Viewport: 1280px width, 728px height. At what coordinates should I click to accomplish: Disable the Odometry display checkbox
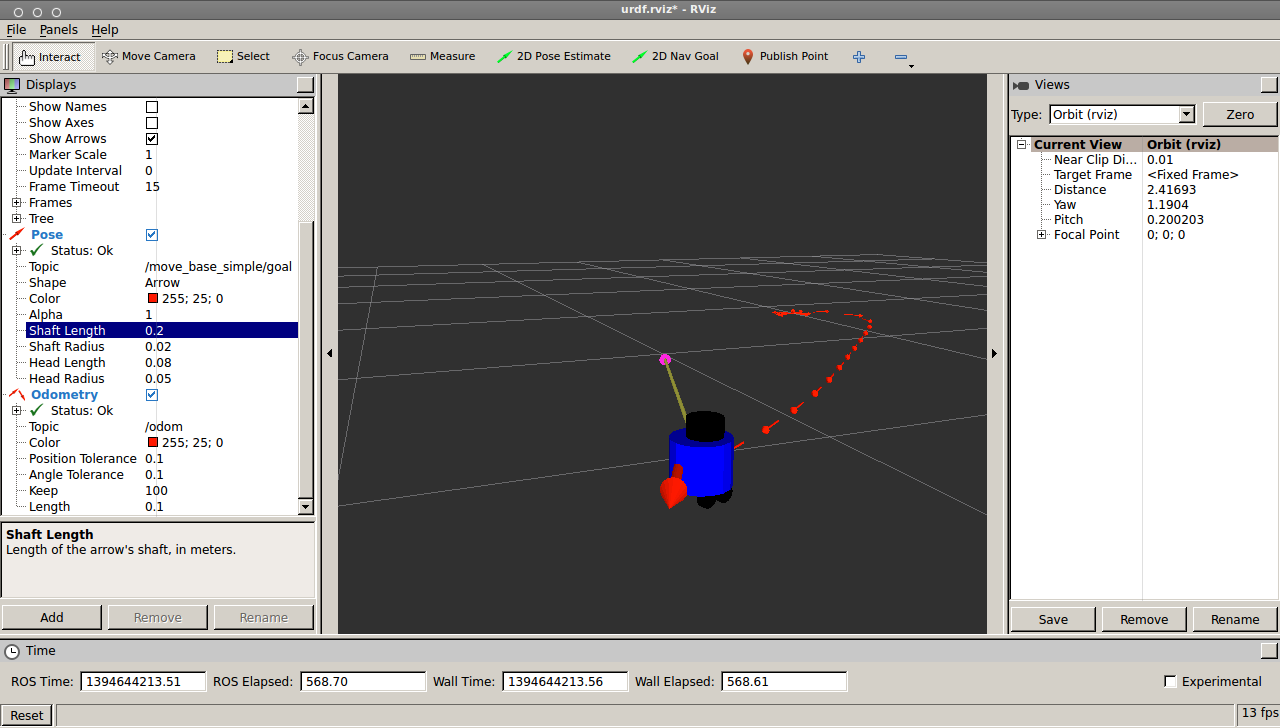click(x=152, y=395)
